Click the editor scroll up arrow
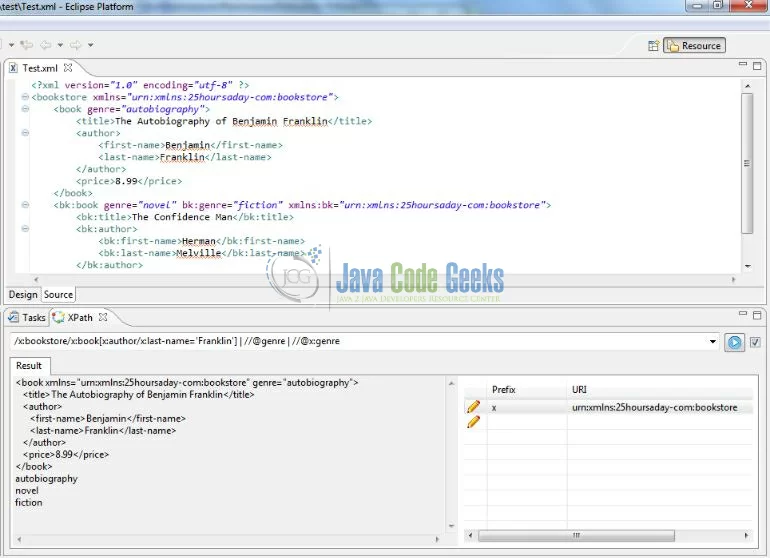Screen dimensions: 770x558 pos(747,86)
